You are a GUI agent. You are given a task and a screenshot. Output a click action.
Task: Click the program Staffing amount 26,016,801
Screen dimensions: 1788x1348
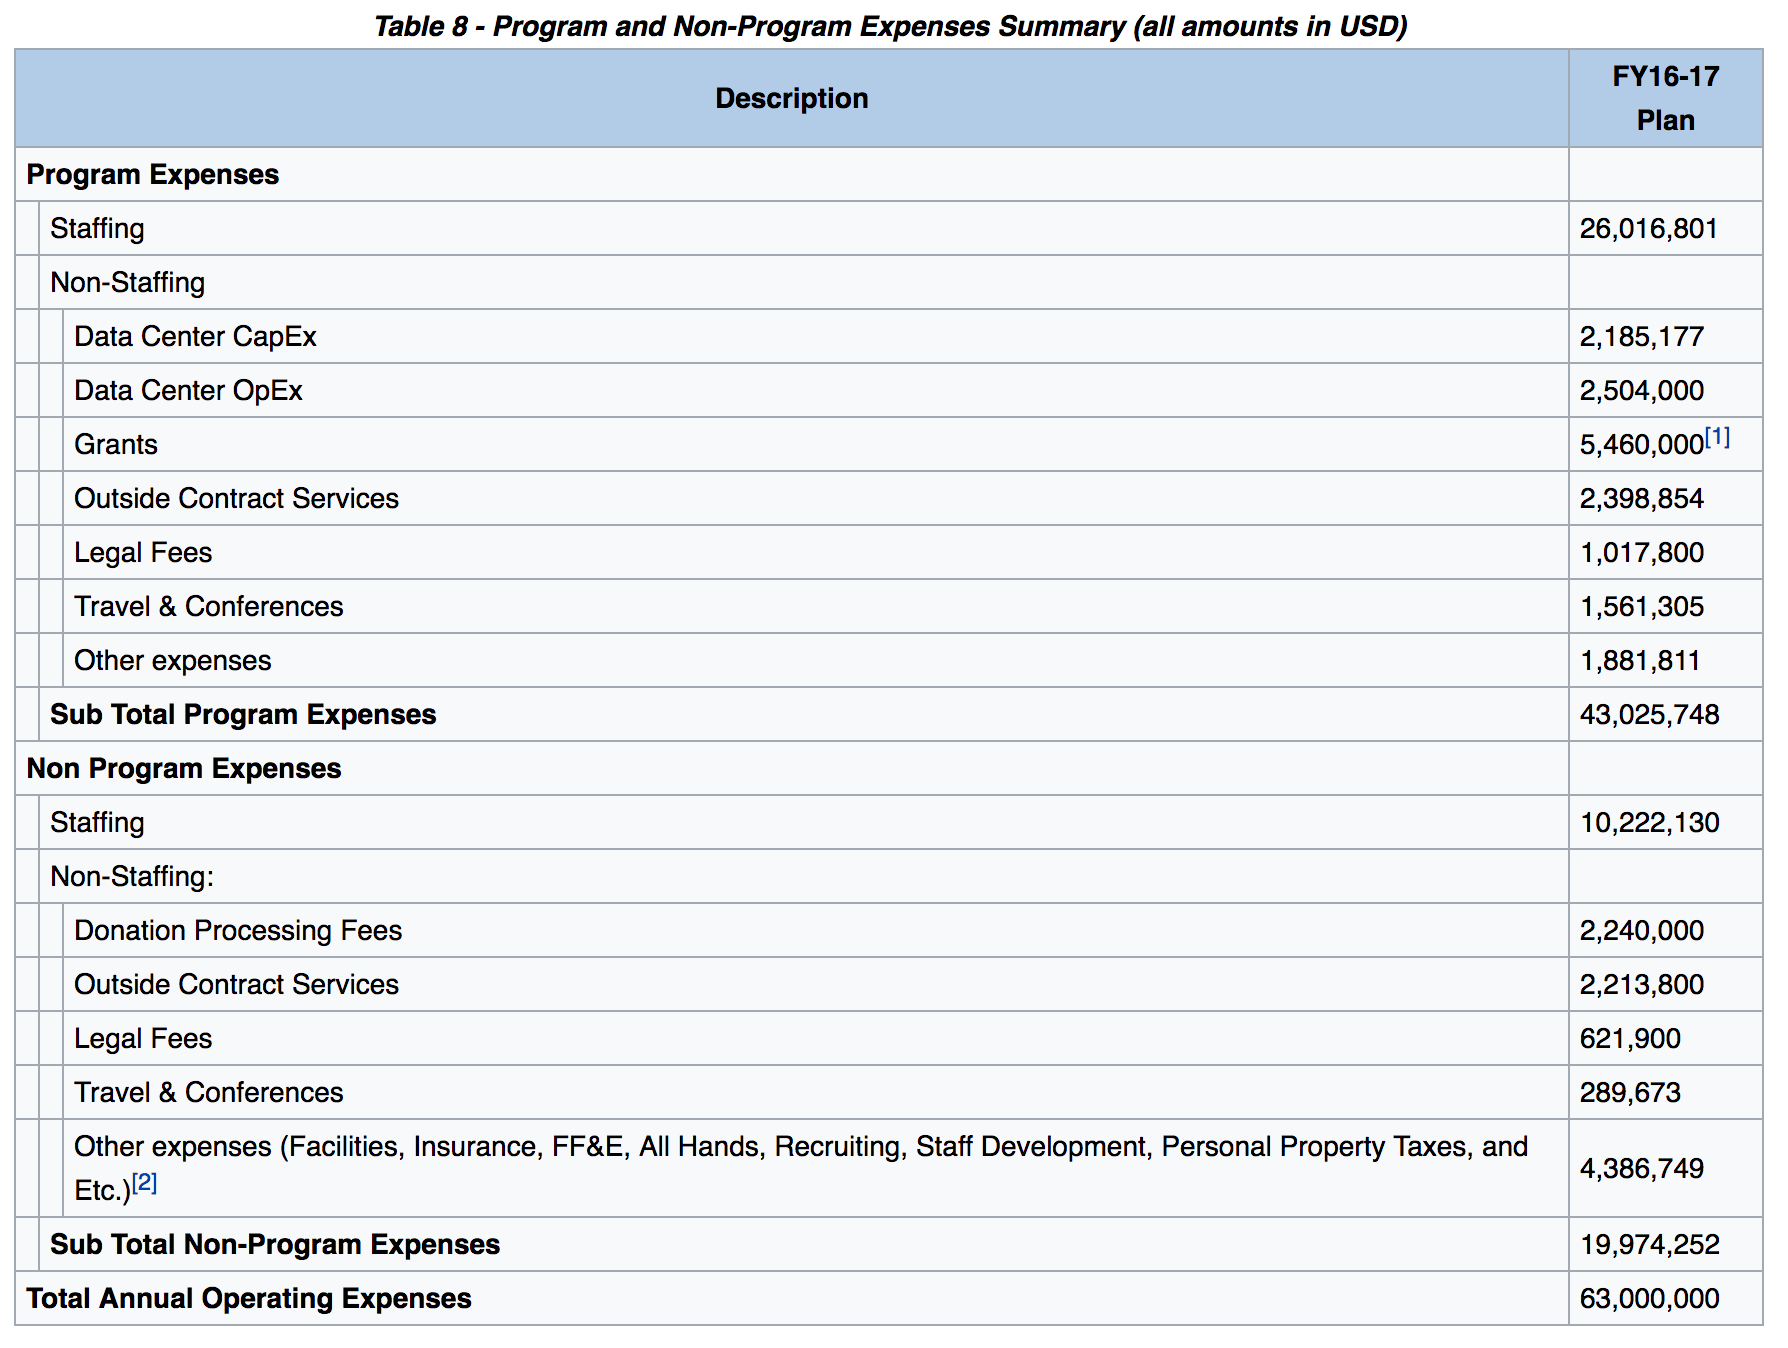tap(1648, 228)
